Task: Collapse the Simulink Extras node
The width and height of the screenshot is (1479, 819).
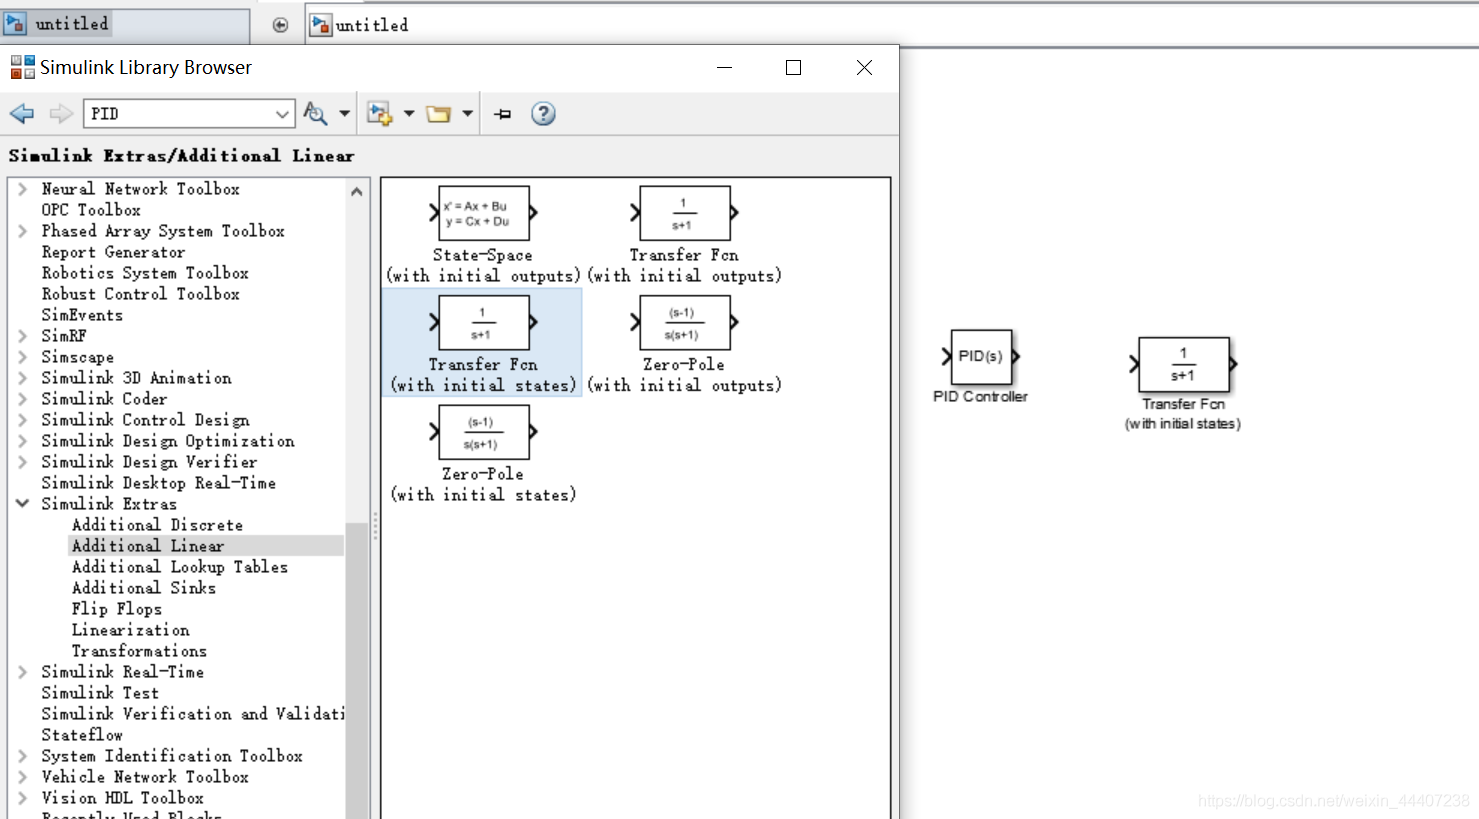Action: coord(22,504)
